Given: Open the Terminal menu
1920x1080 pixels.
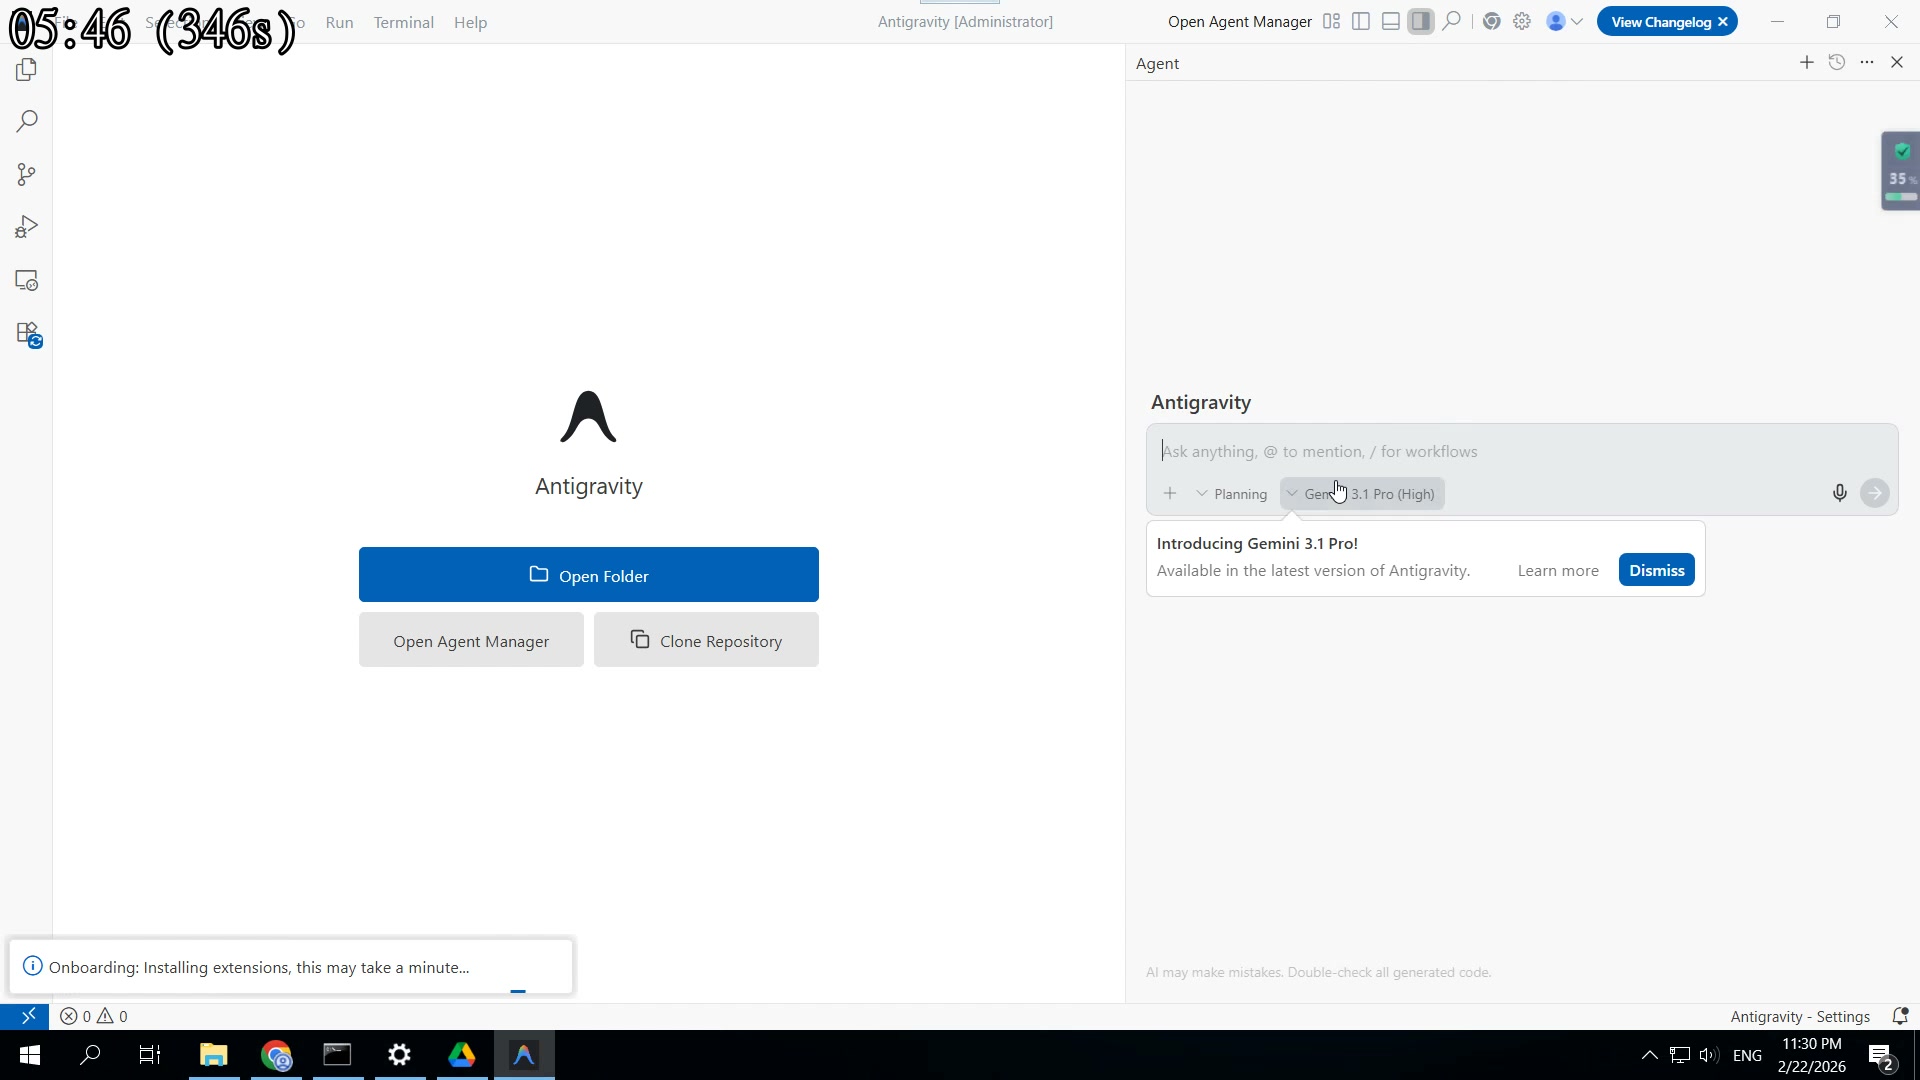Looking at the screenshot, I should (403, 22).
